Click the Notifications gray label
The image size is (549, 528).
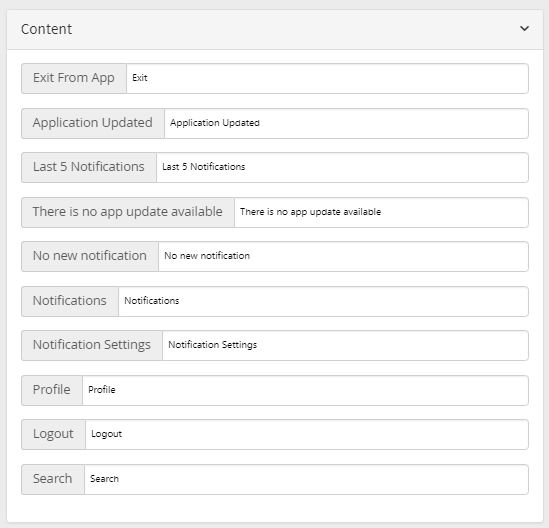pyautogui.click(x=70, y=301)
